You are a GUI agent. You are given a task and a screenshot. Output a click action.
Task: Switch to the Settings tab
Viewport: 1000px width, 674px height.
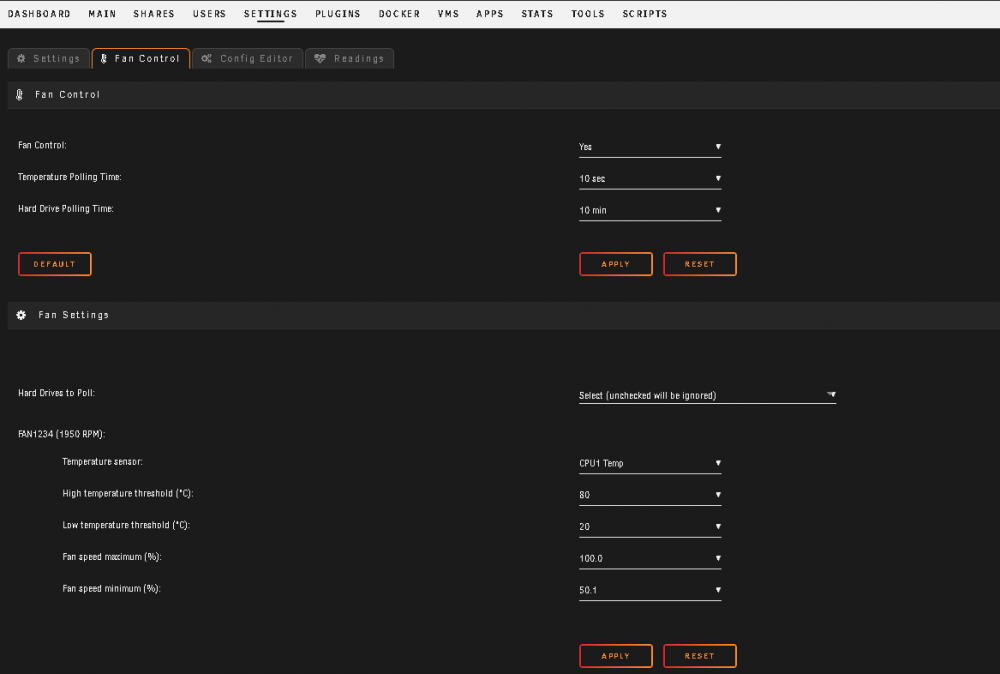tap(48, 59)
